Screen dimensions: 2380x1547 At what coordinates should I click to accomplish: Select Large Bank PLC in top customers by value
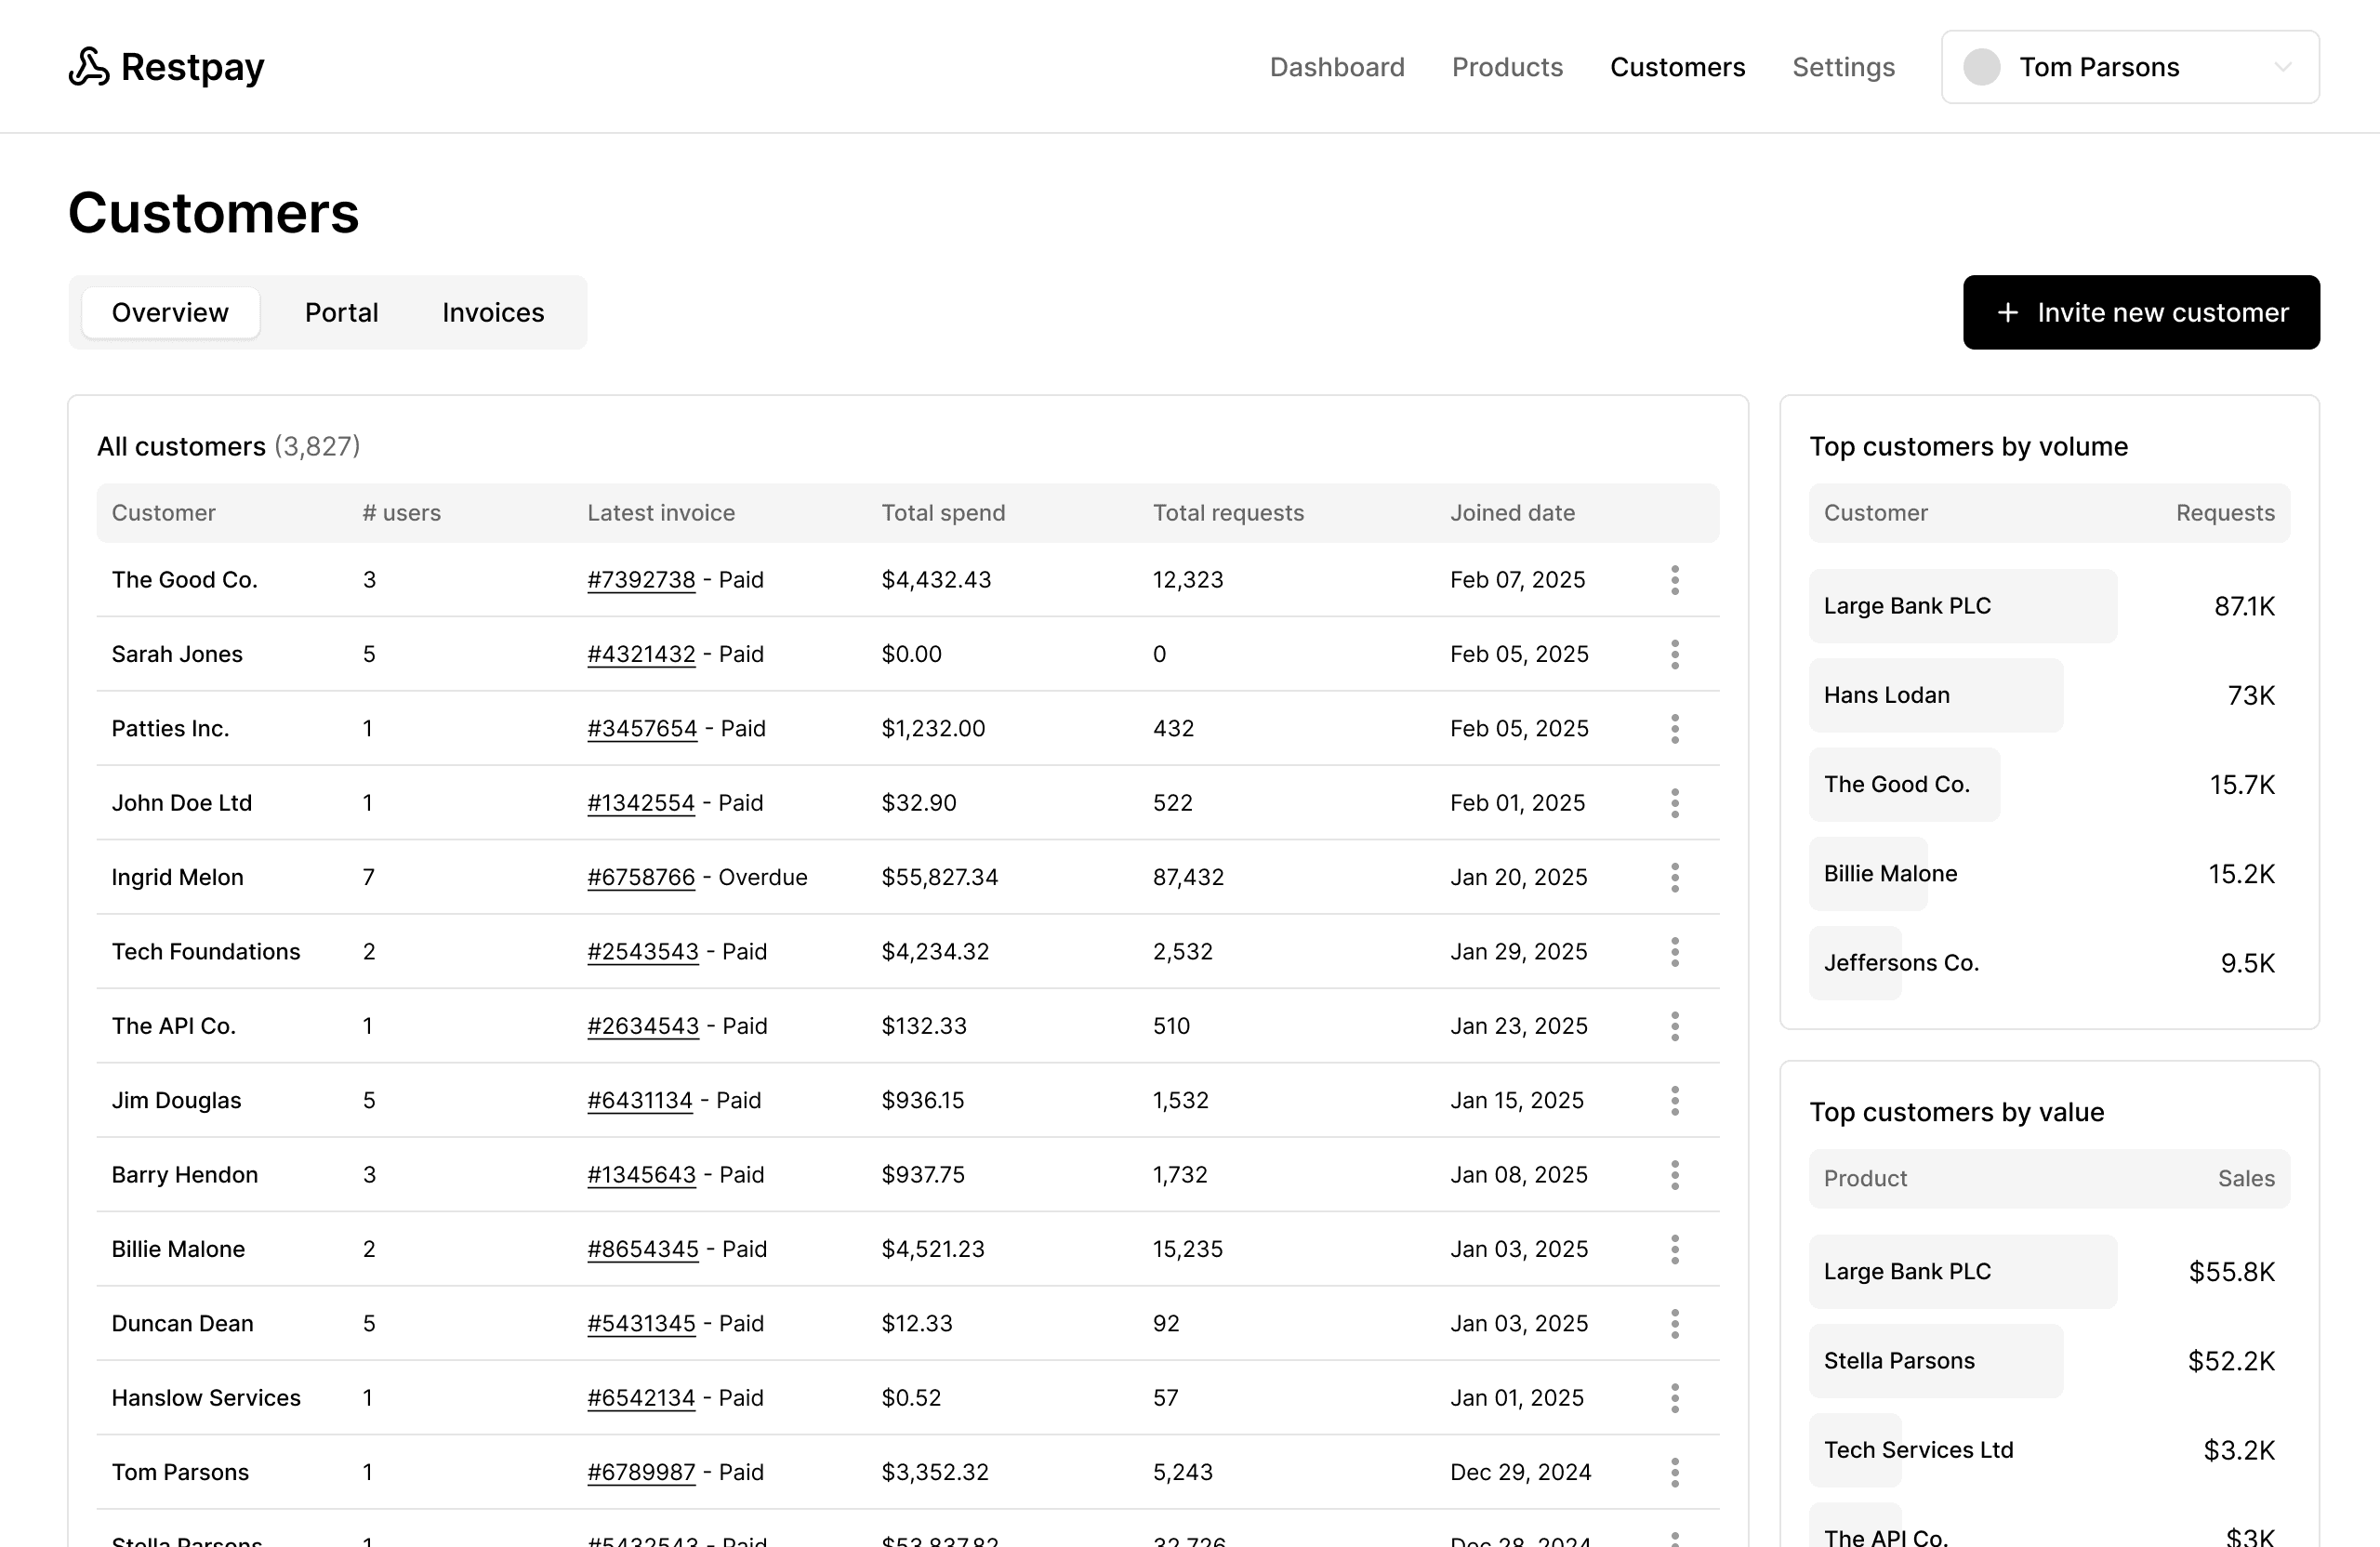tap(1962, 1272)
